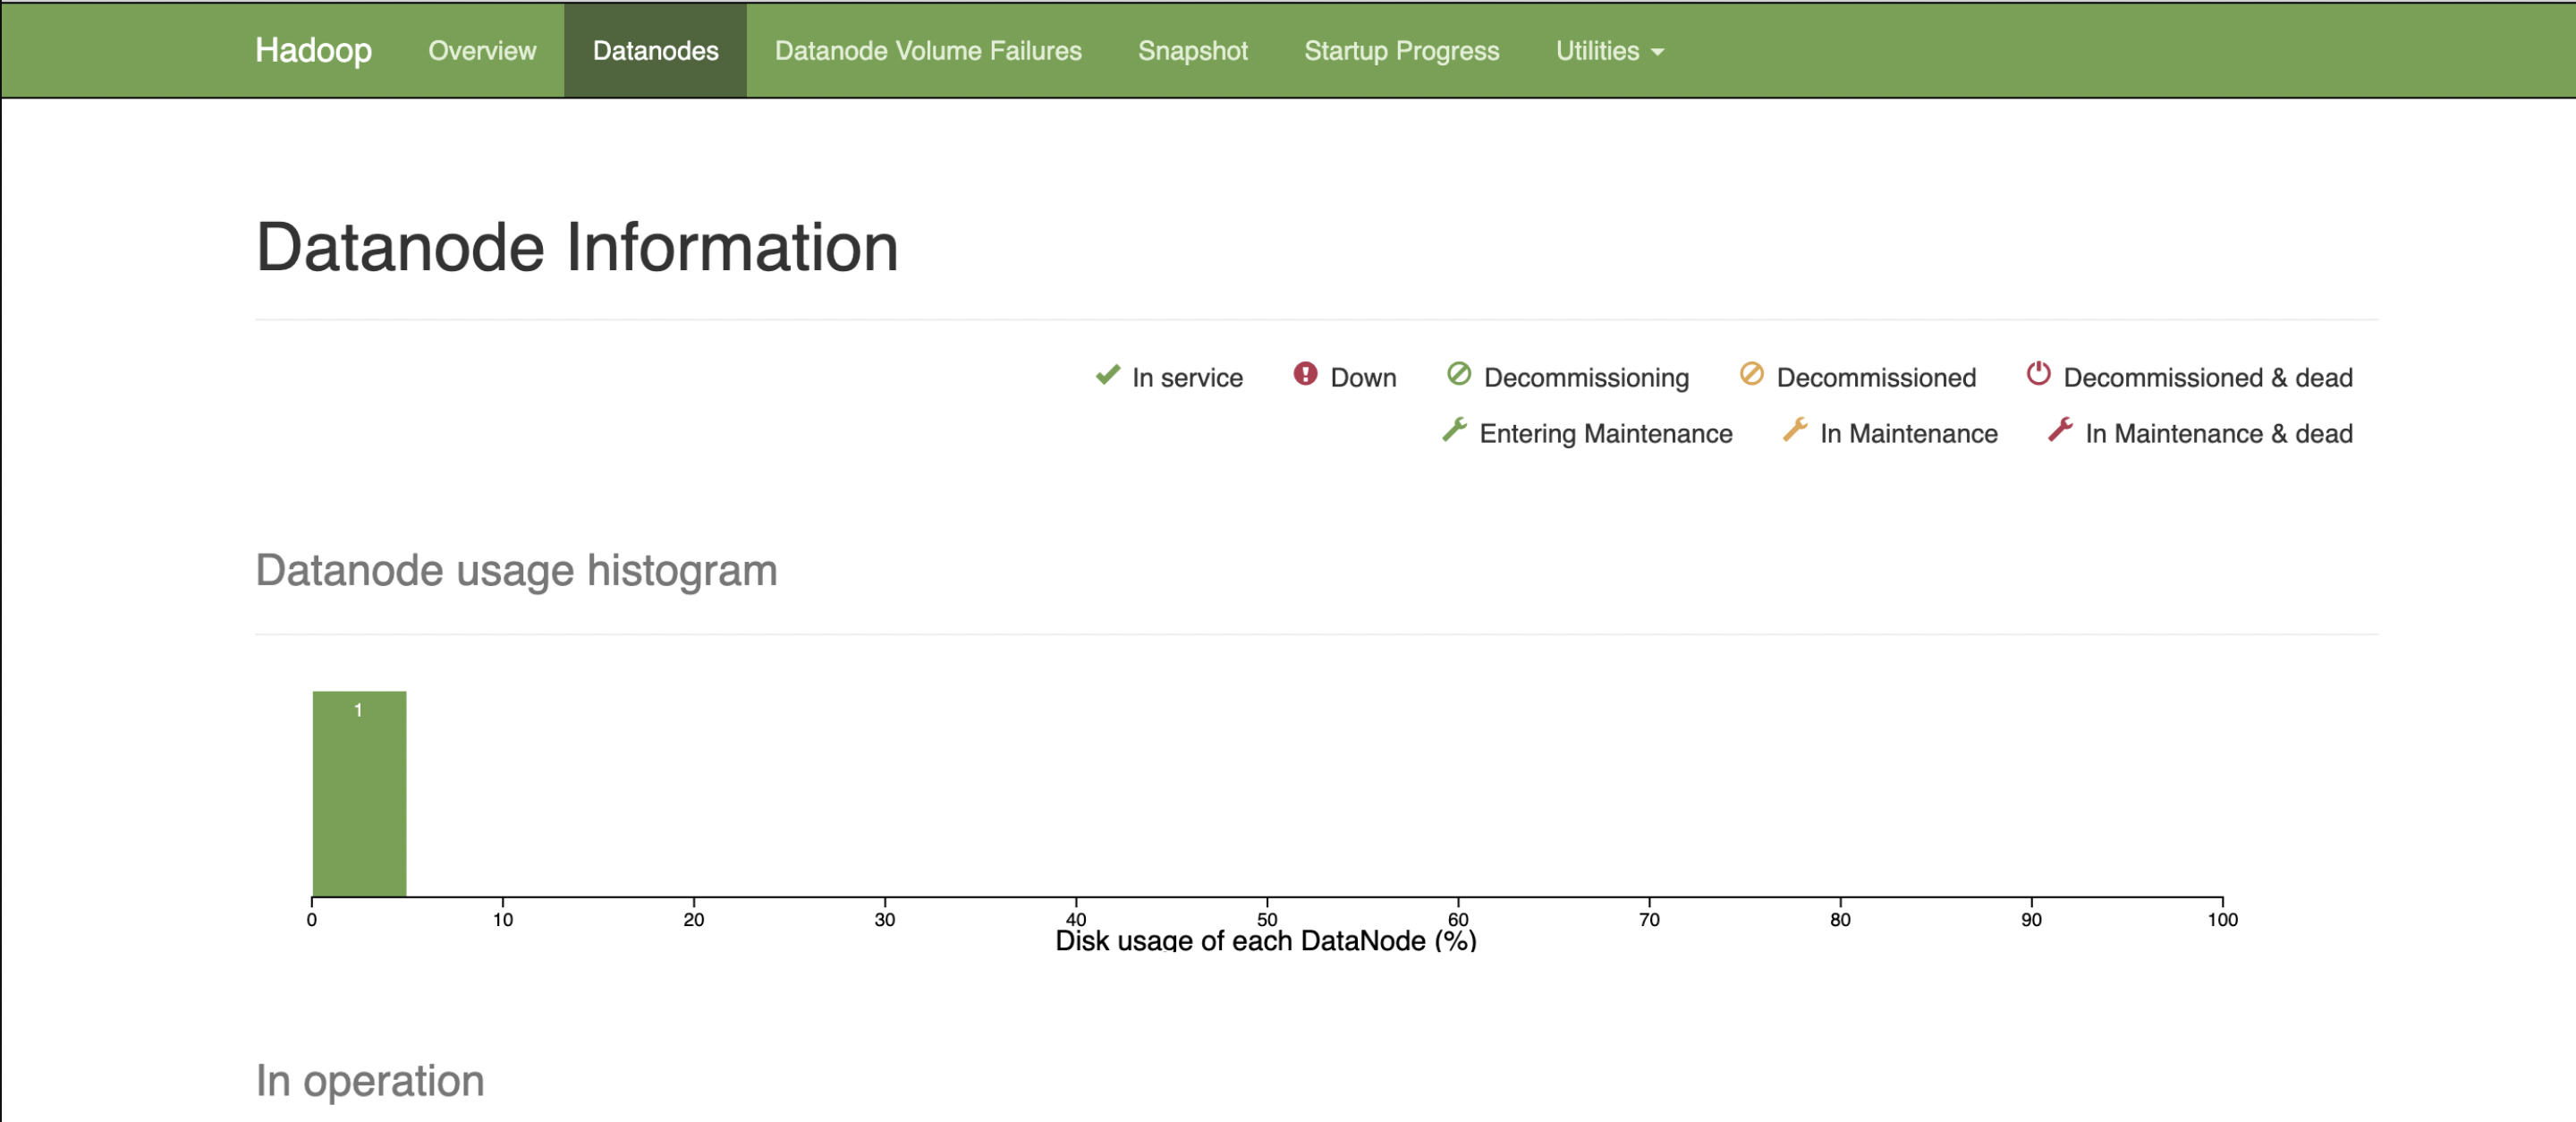Screen dimensions: 2576x1122
Task: Go to Datanode Volume Failures page
Action: (x=927, y=51)
